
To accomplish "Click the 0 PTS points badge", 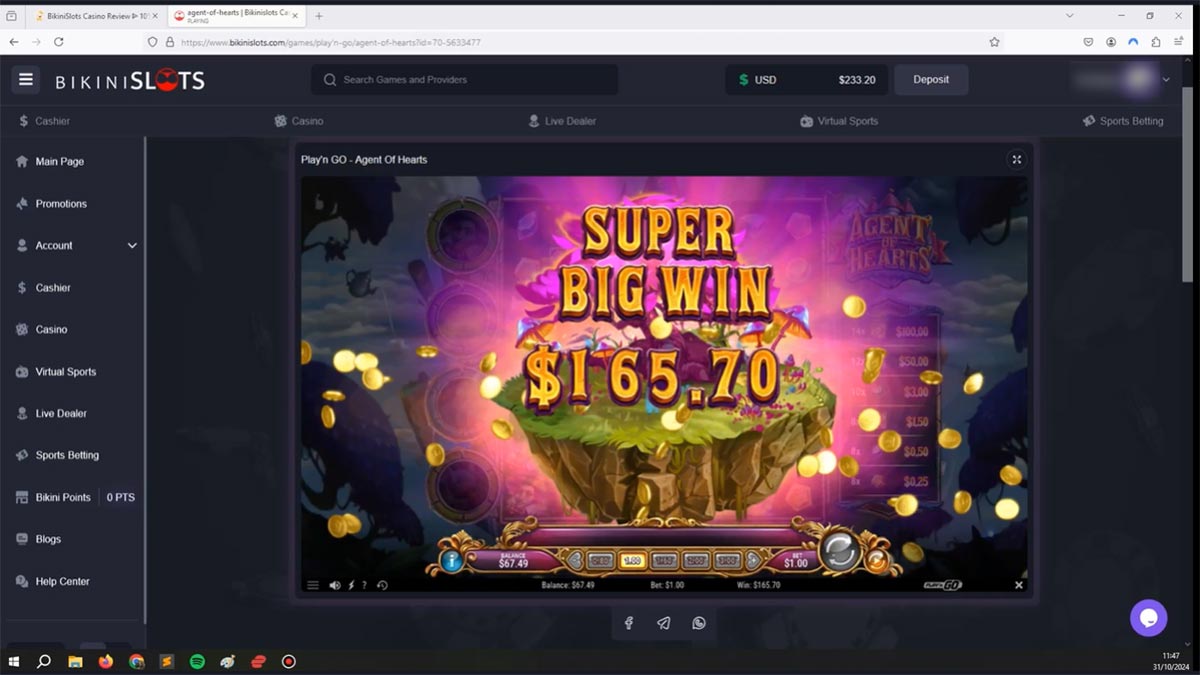I will click(x=120, y=498).
